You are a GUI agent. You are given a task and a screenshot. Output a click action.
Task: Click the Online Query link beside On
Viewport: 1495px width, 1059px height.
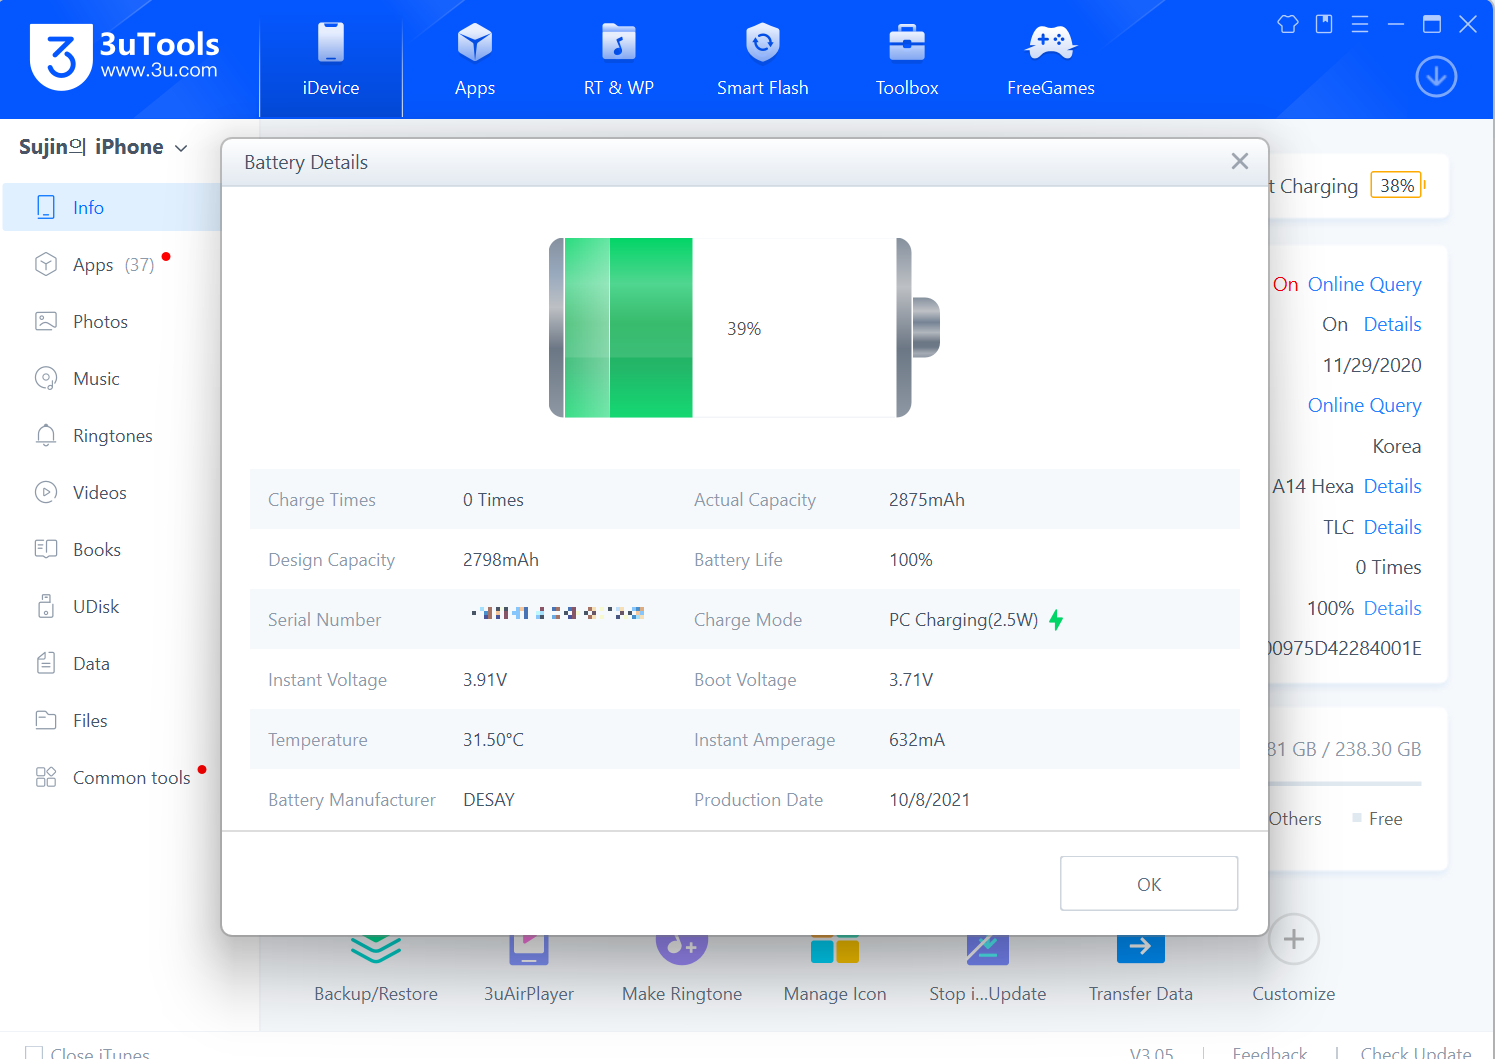1364,284
